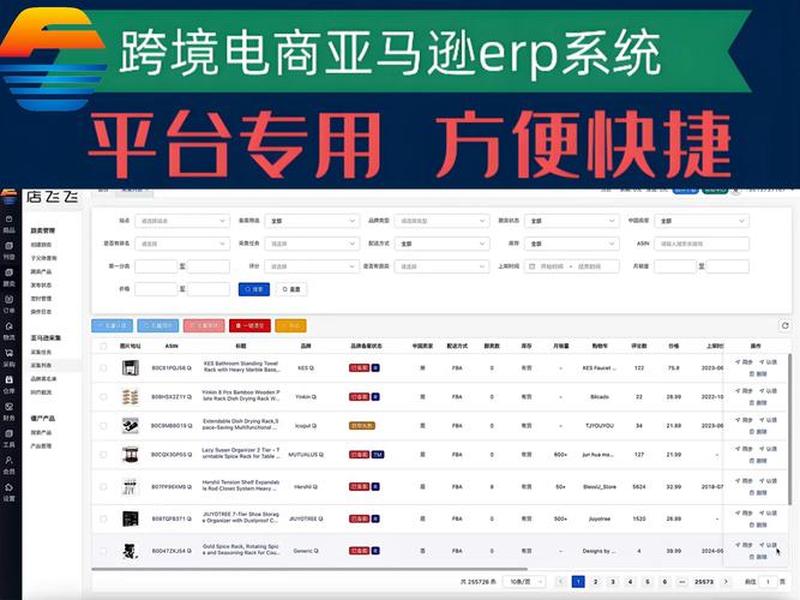Click search icon beside brand Yinkin
The height and width of the screenshot is (600, 800).
(314, 396)
